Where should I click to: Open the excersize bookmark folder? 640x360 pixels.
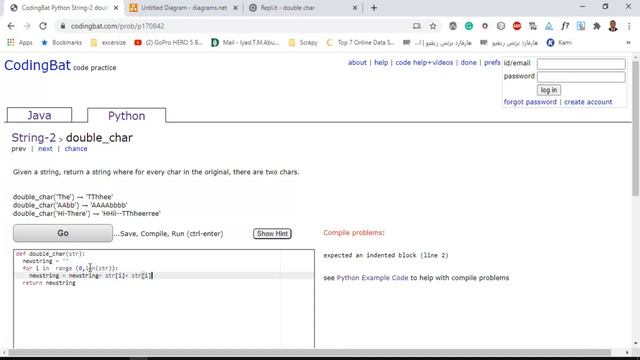point(109,42)
